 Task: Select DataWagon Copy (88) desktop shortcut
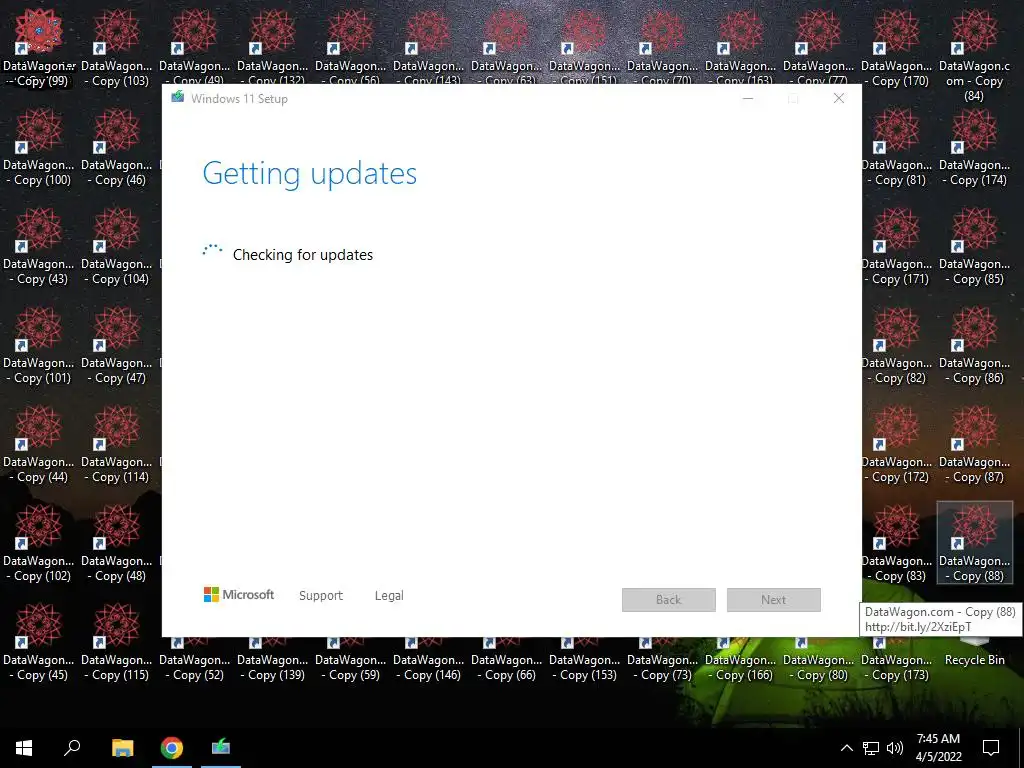click(974, 542)
